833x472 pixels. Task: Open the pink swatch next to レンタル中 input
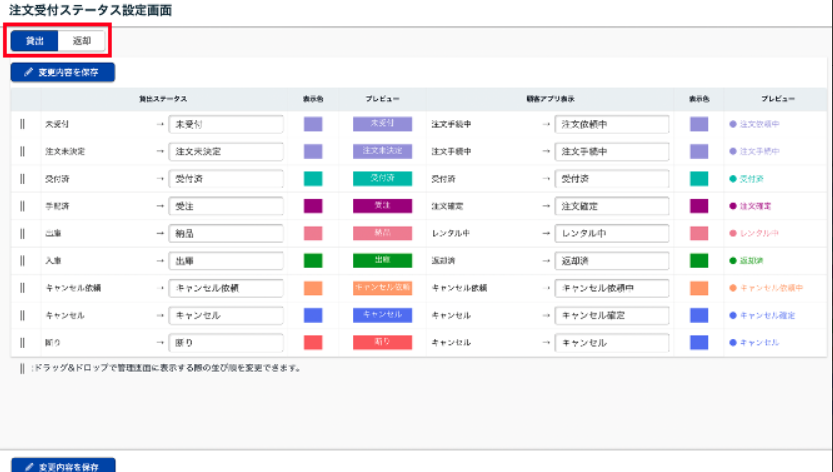click(x=698, y=233)
